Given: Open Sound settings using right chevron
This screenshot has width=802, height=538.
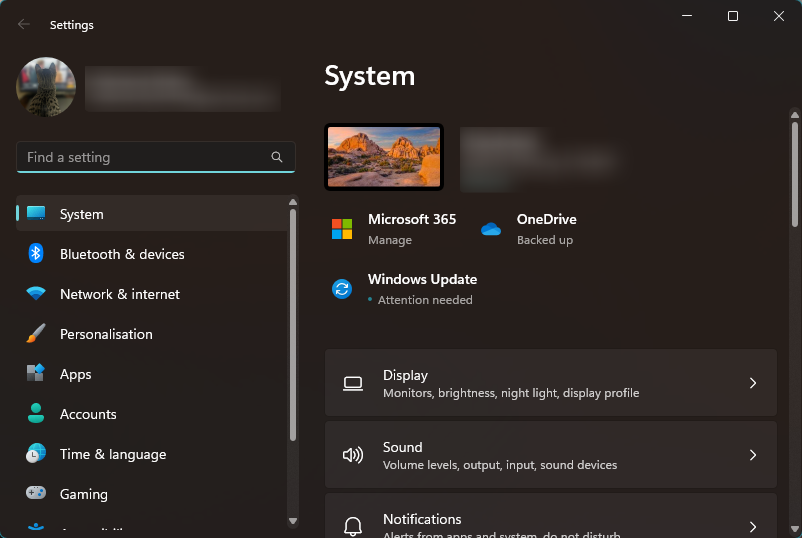Looking at the screenshot, I should (753, 455).
